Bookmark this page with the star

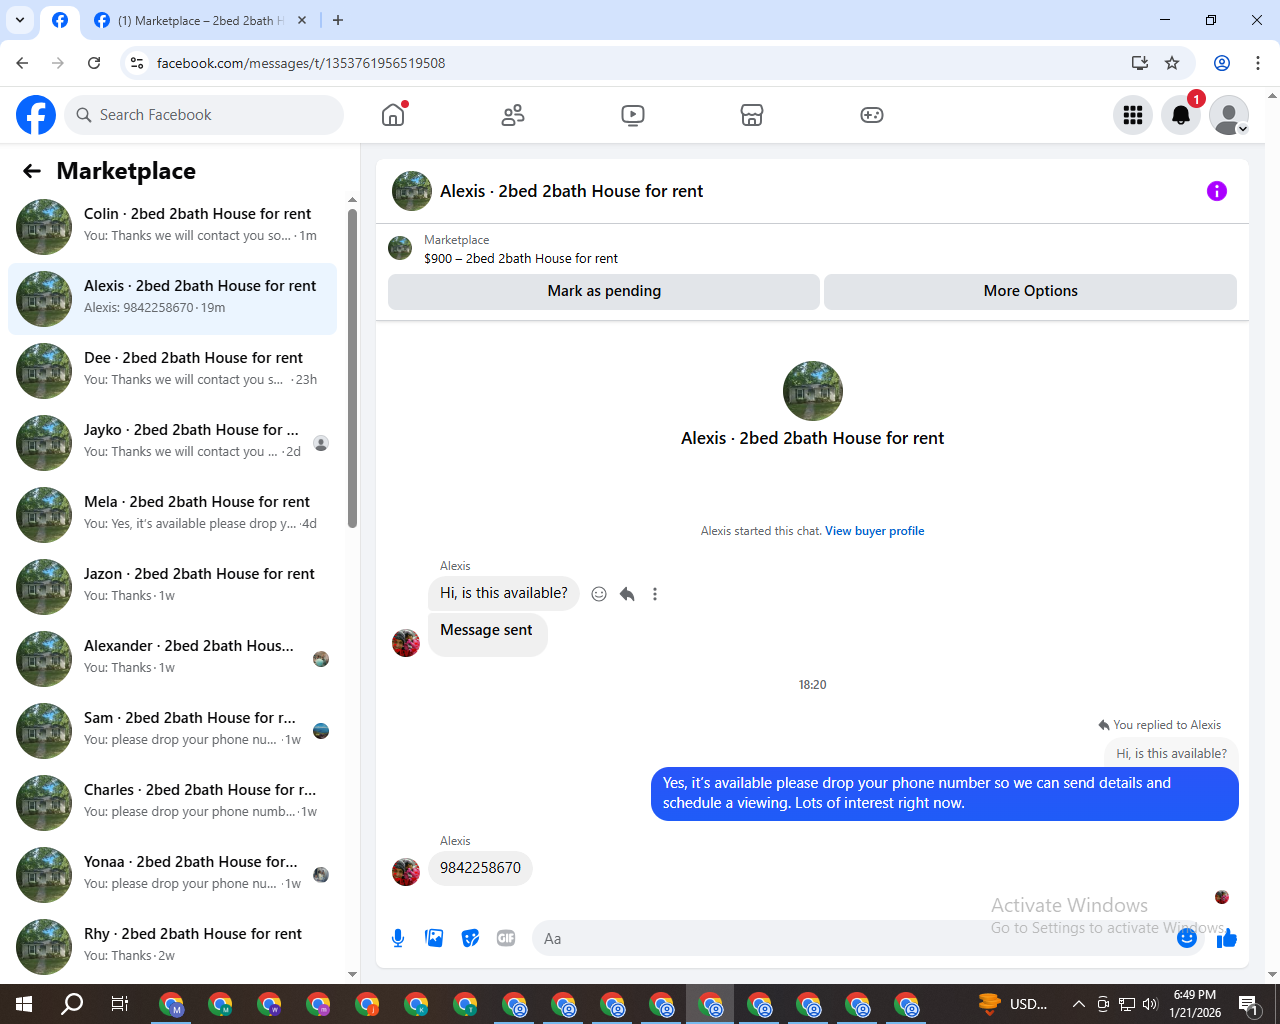pyautogui.click(x=1172, y=63)
